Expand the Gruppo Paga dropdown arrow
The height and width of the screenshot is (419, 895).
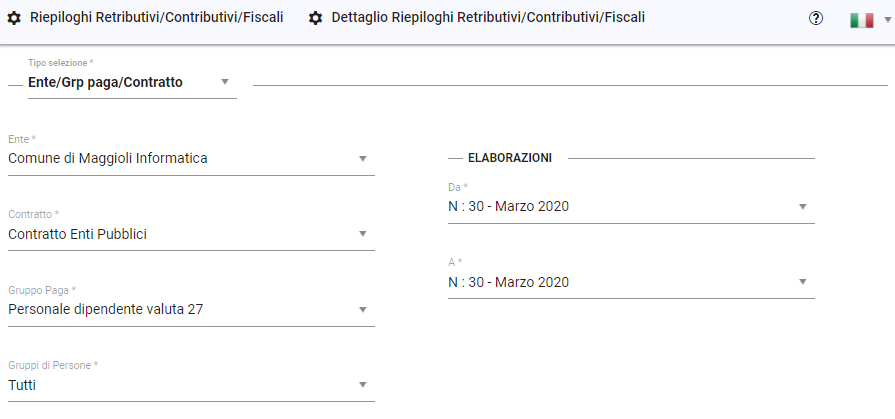(x=363, y=309)
